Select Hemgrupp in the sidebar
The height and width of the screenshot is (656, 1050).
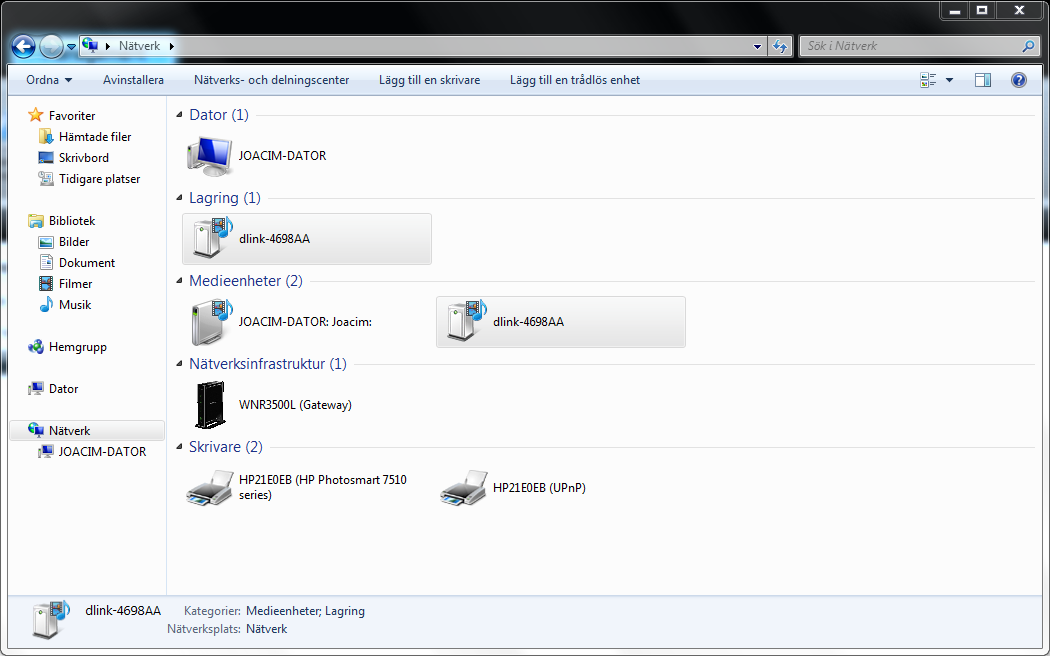pos(78,347)
